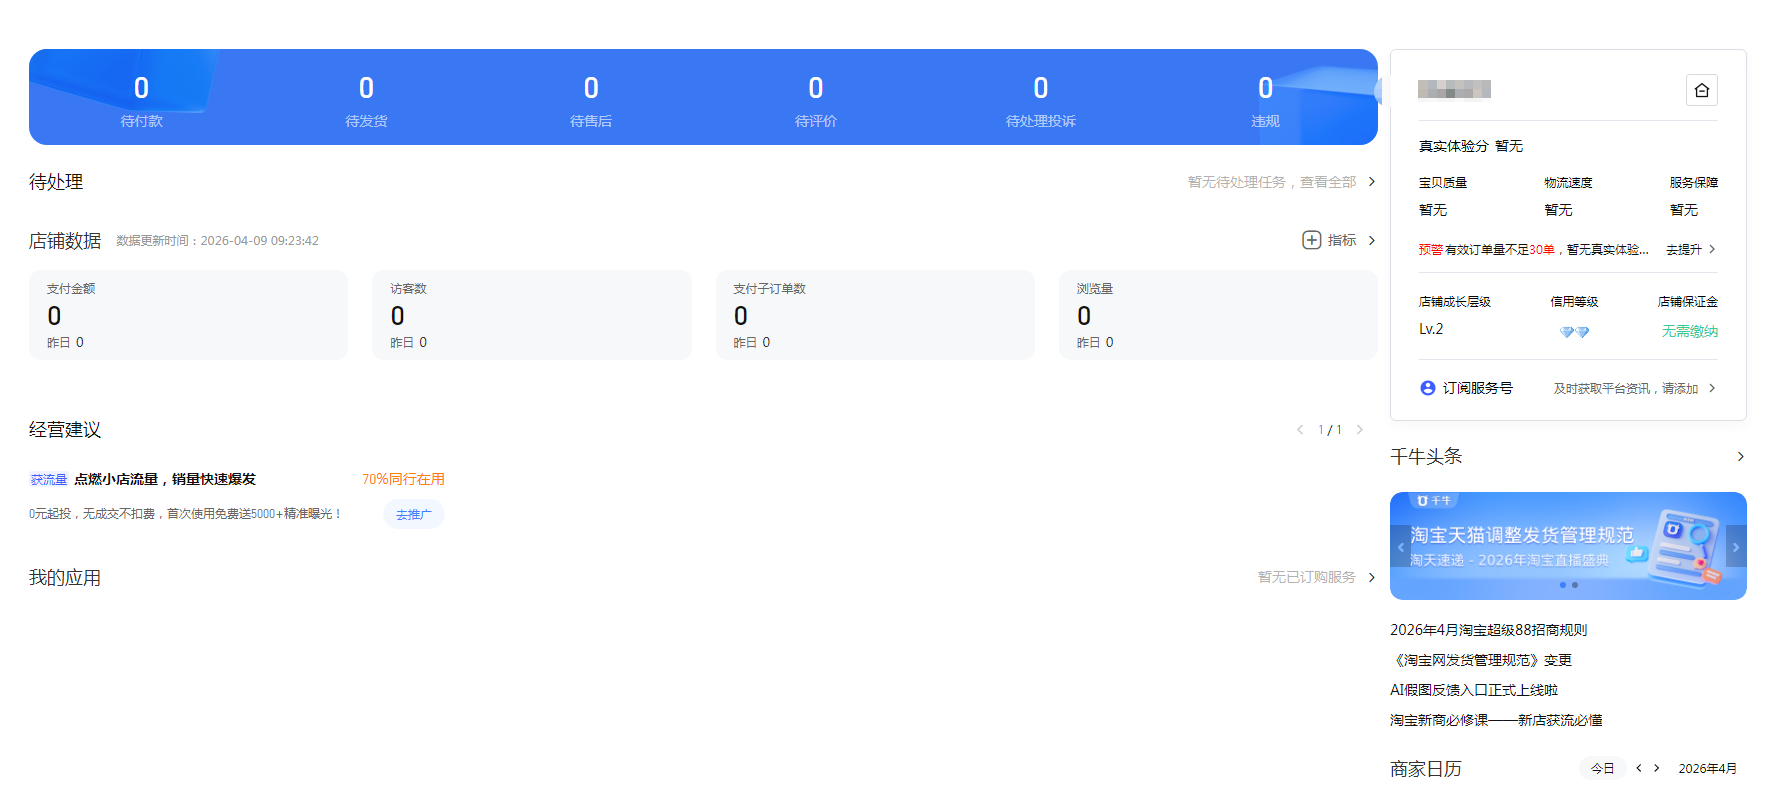Click 数据更新时间 timestamp text
The height and width of the screenshot is (785, 1781).
217,241
